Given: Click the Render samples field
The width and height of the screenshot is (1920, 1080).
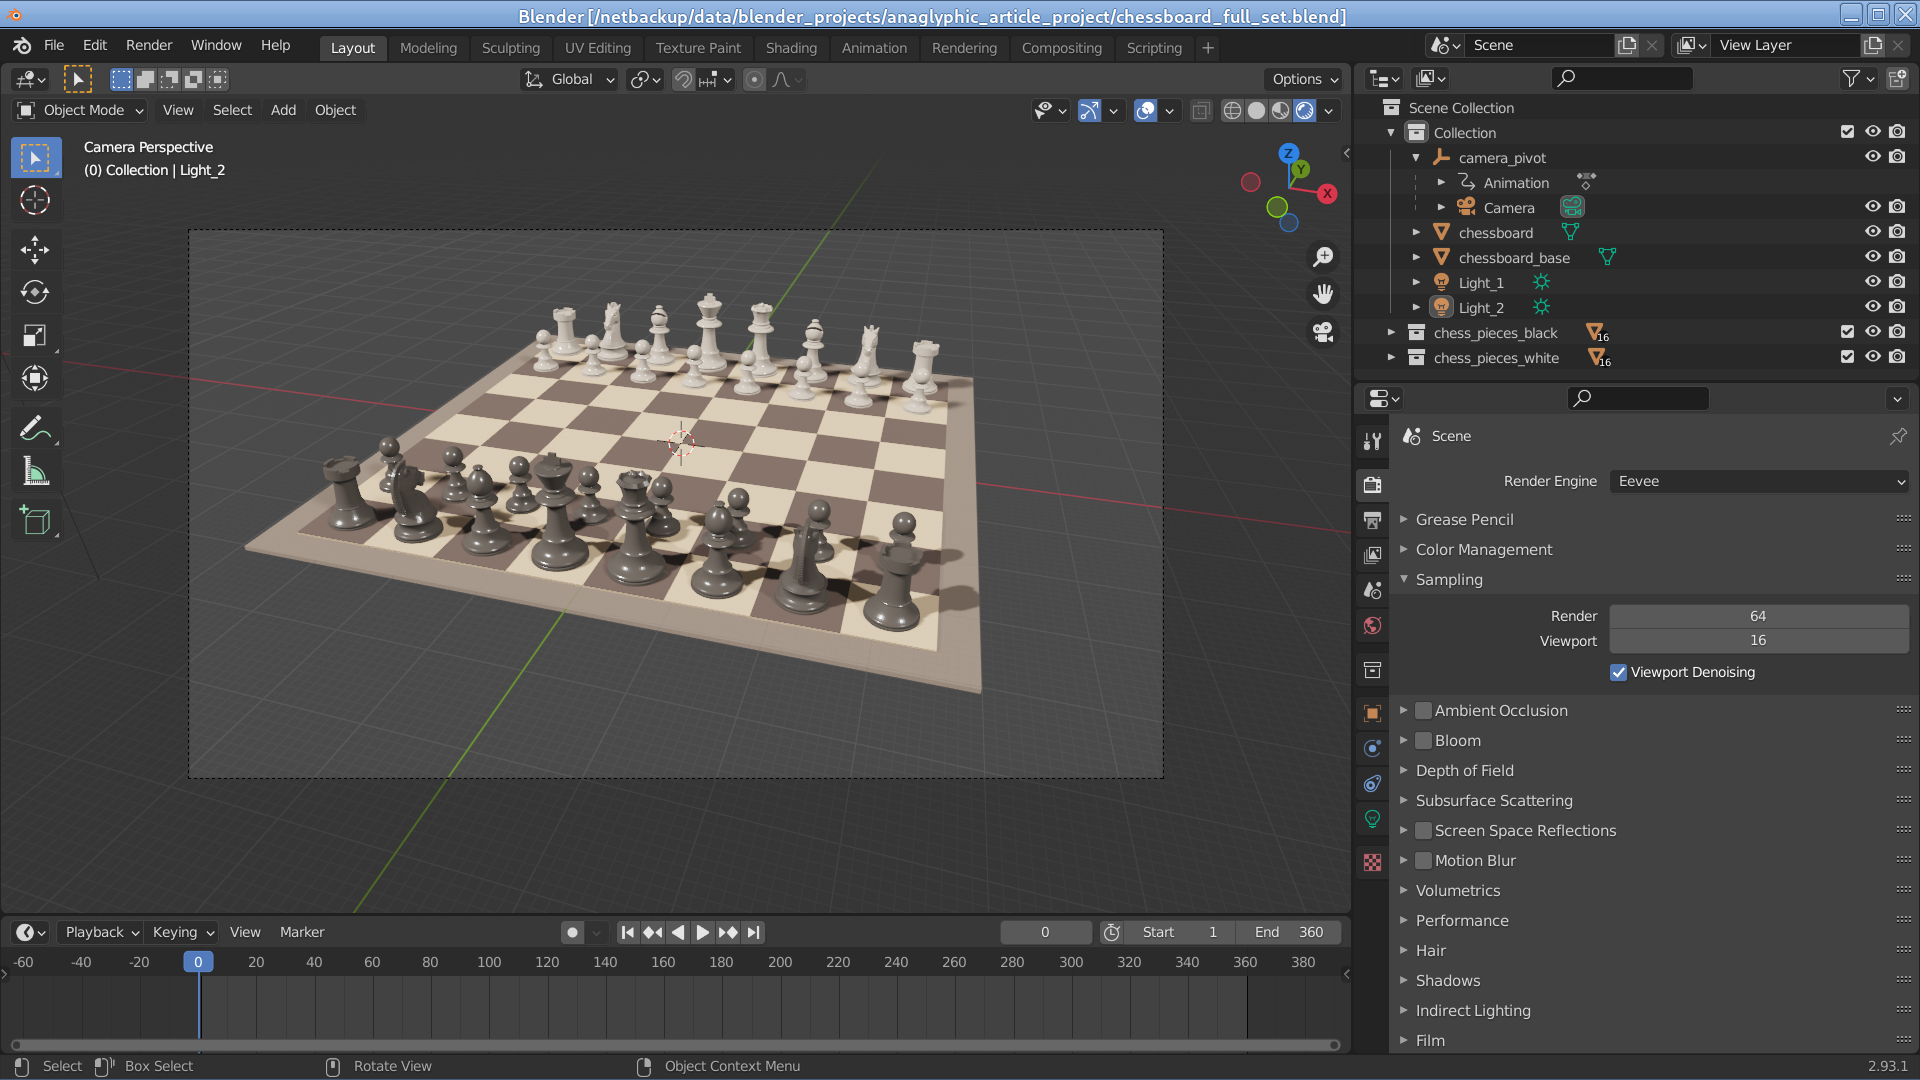Looking at the screenshot, I should [x=1757, y=616].
